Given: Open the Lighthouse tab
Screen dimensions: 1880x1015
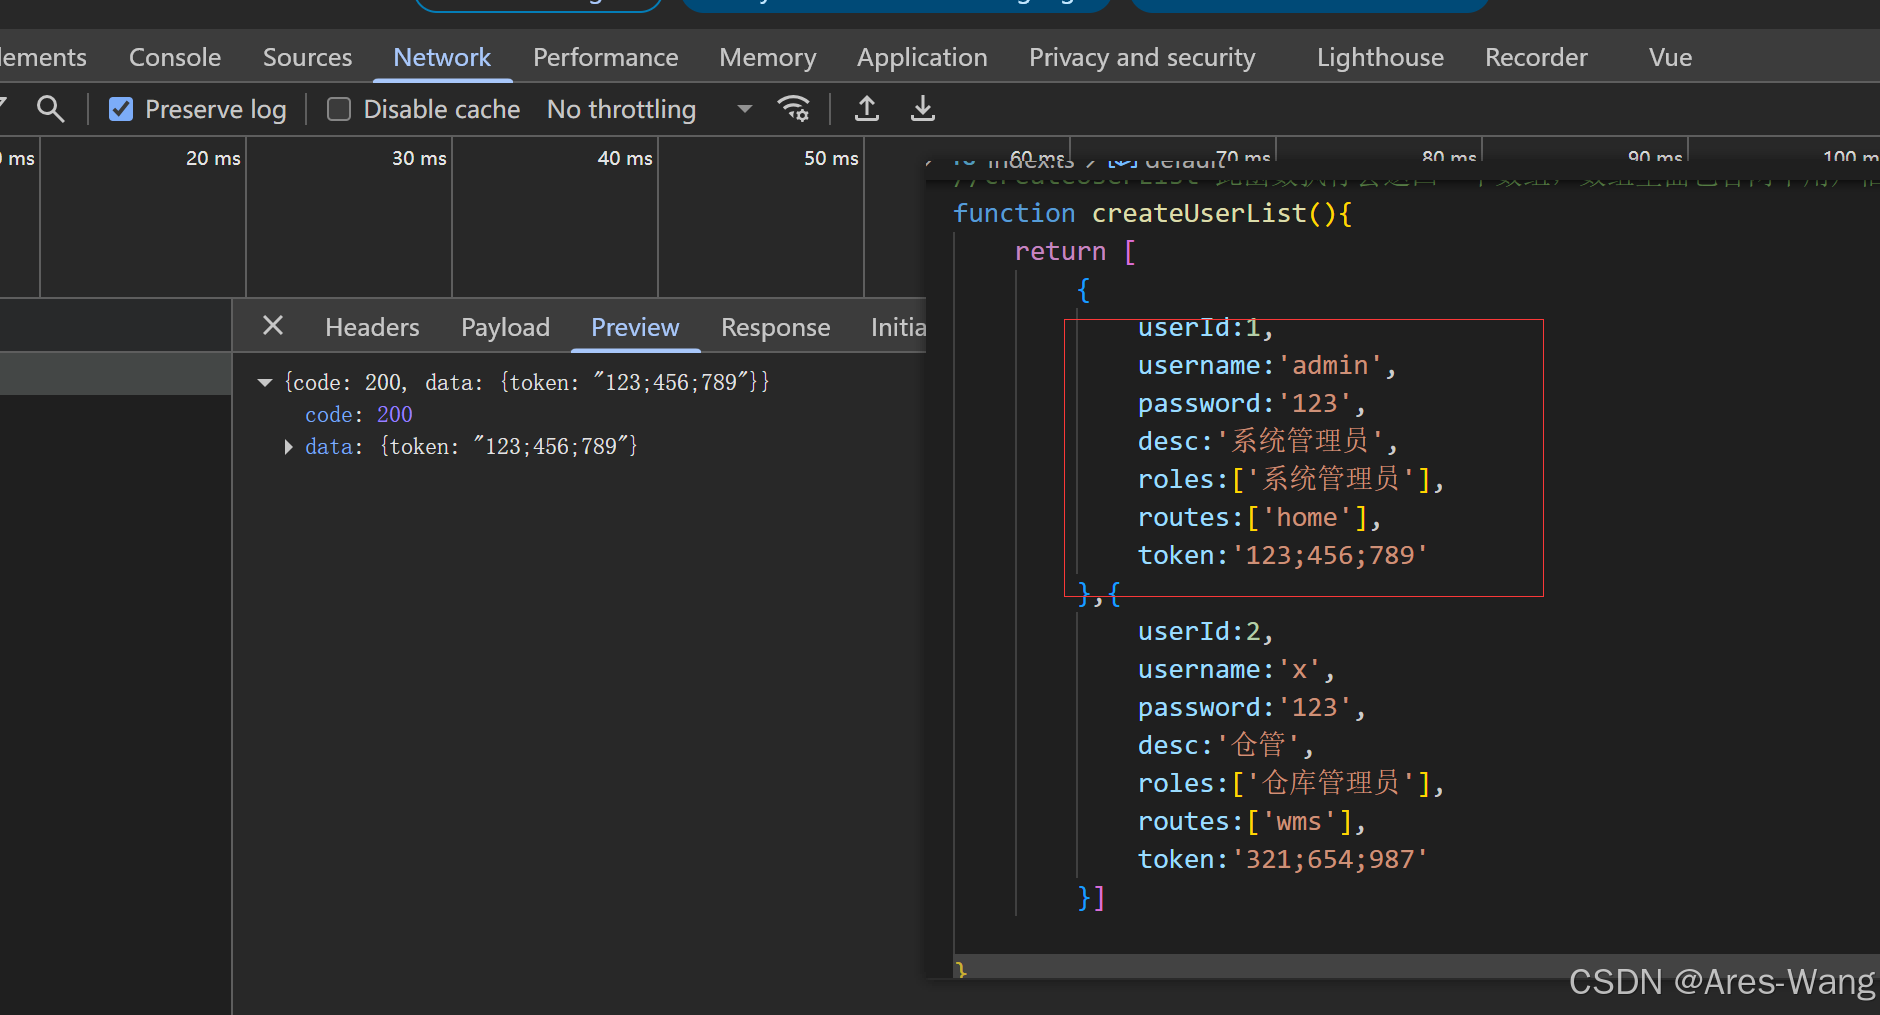Looking at the screenshot, I should pos(1380,57).
